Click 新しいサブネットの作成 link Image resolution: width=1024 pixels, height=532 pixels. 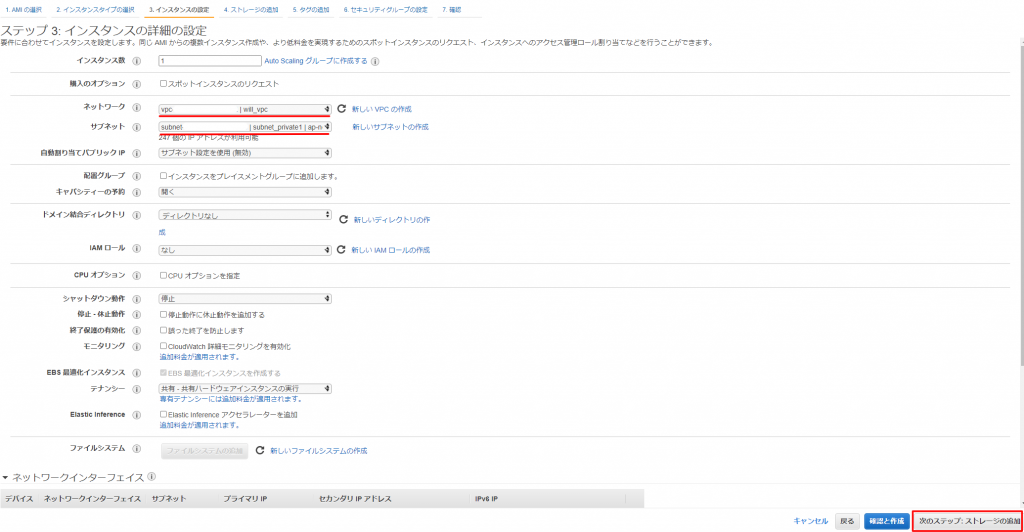click(391, 127)
